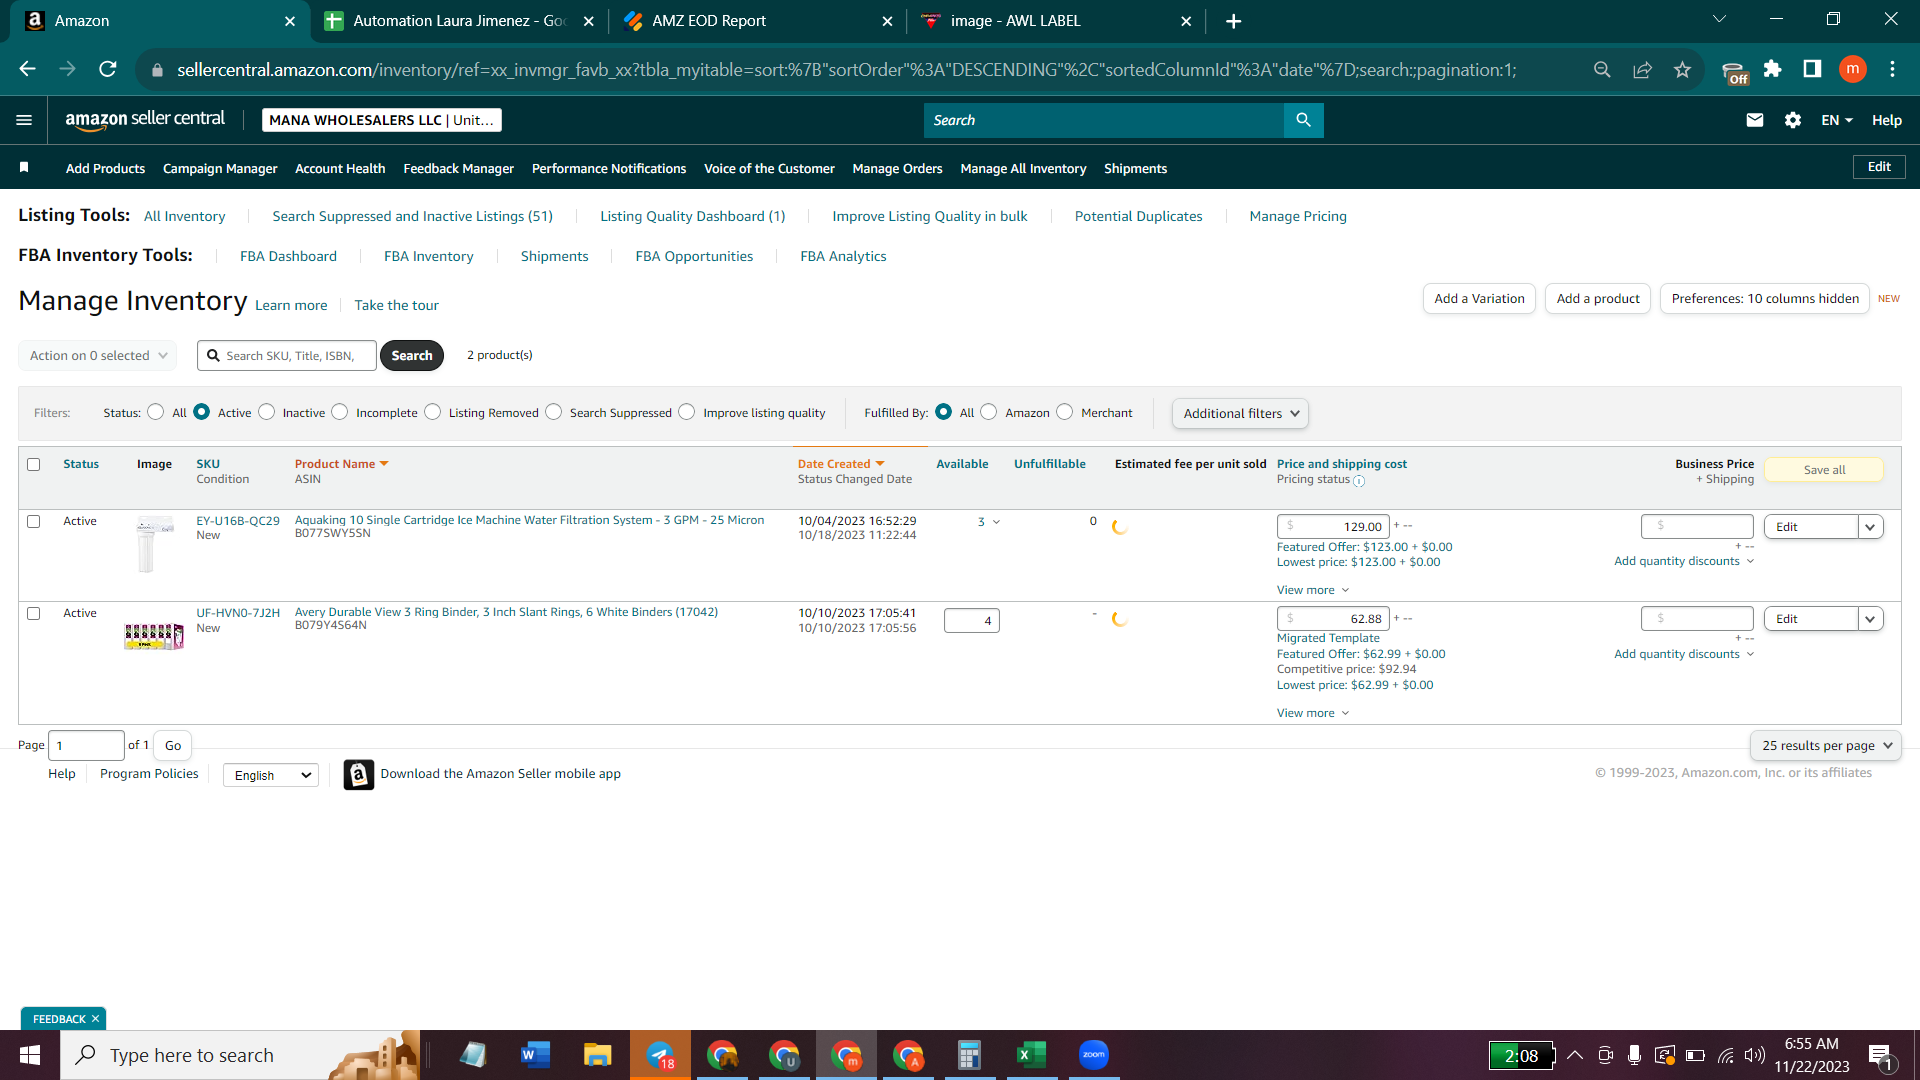The image size is (1920, 1080).
Task: Open File Explorer from the taskbar
Action: click(x=597, y=1055)
